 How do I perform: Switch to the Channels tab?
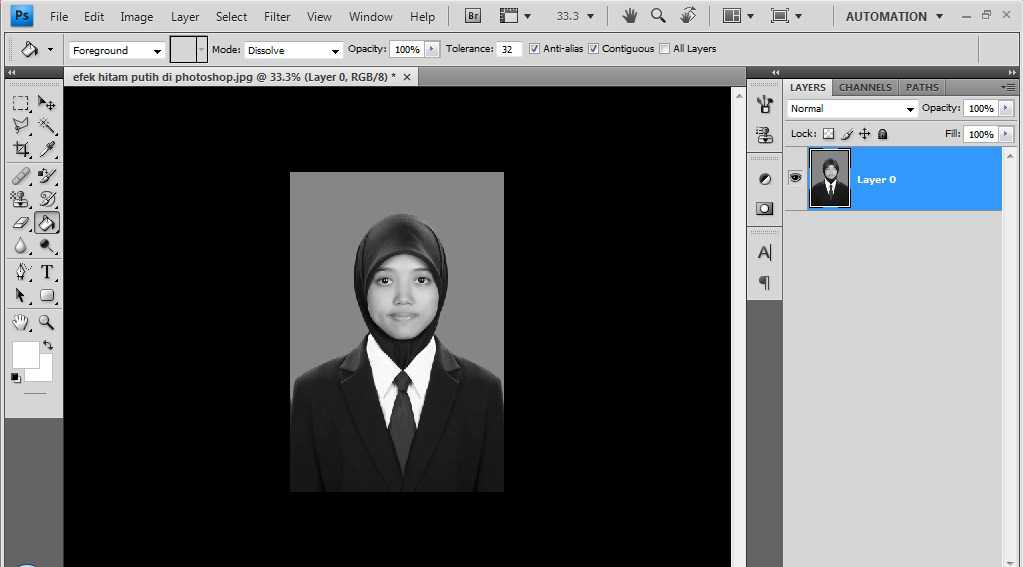tap(865, 87)
